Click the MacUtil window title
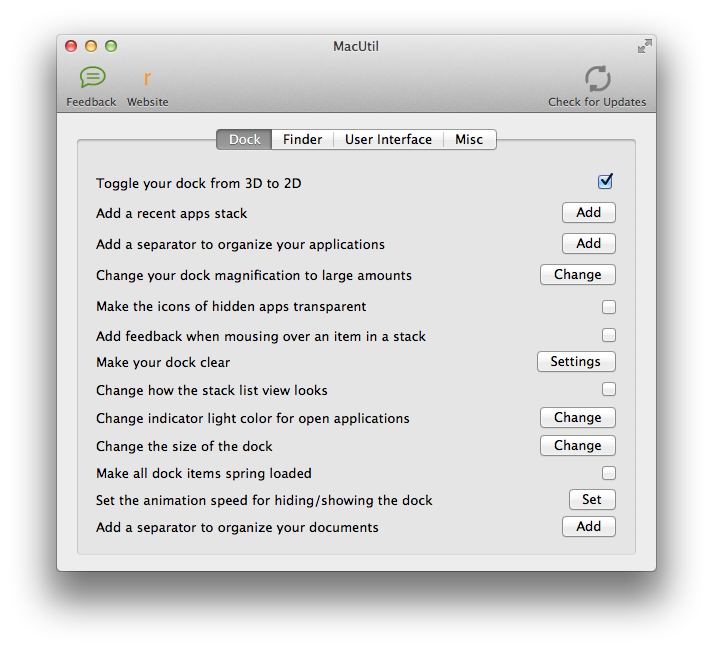The height and width of the screenshot is (650, 713). [x=356, y=46]
